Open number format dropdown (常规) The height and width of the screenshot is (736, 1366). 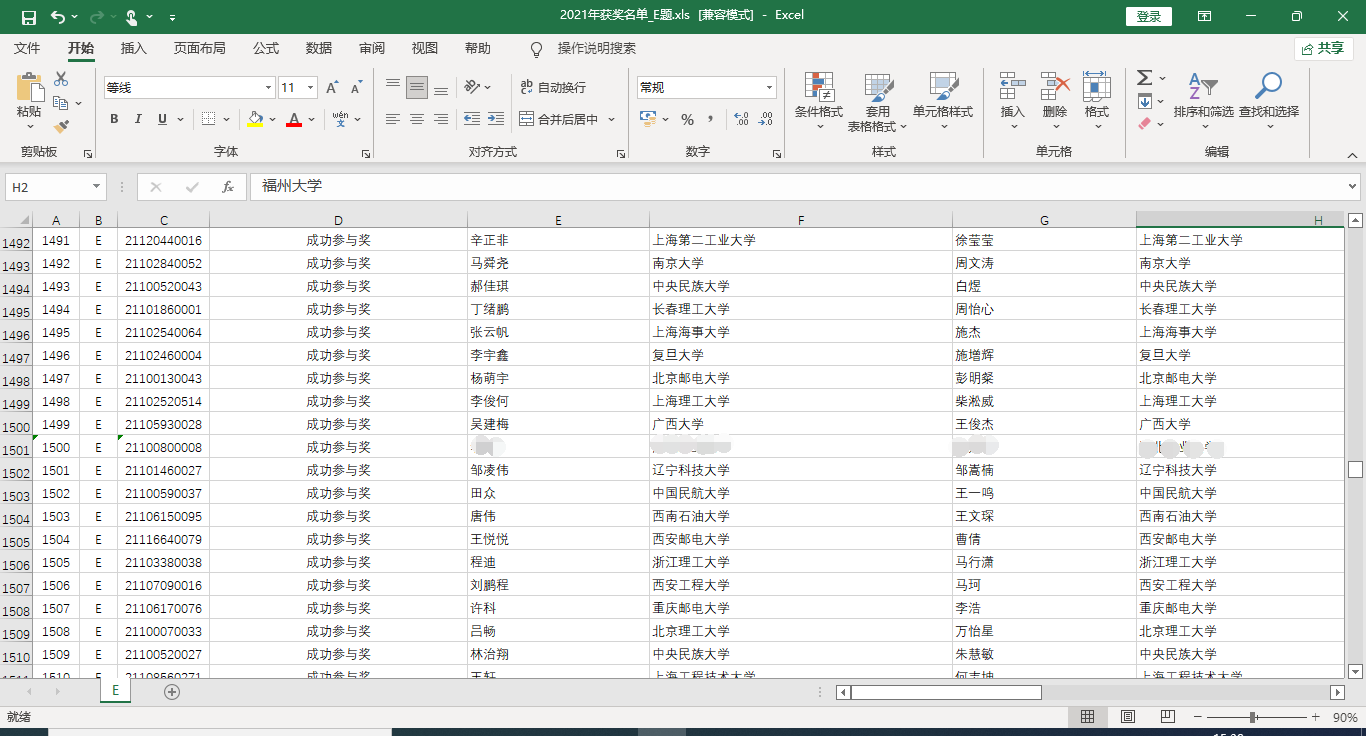769,88
